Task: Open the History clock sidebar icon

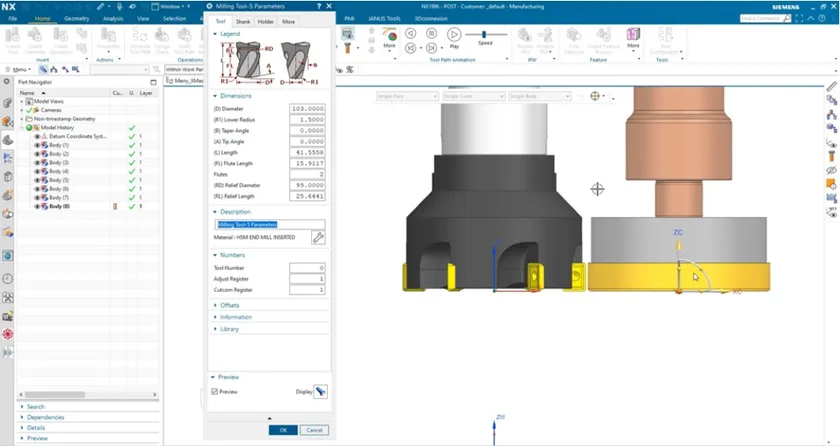Action: (x=8, y=278)
